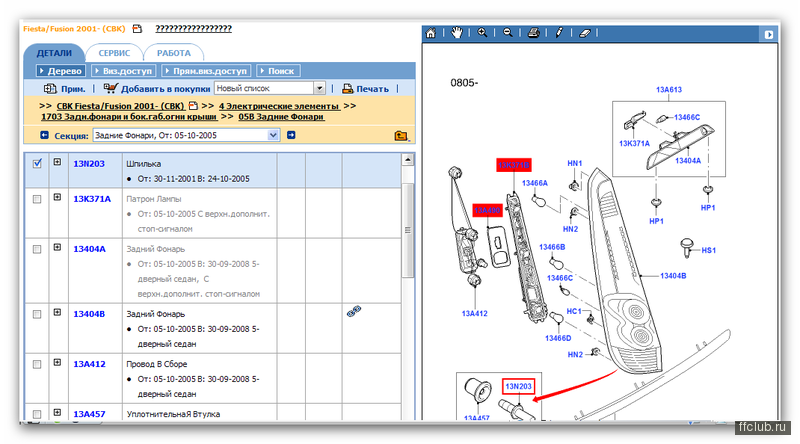Viewport: 800px width, 444px height.
Task: Open the Виз.доступ view
Action: pos(123,71)
